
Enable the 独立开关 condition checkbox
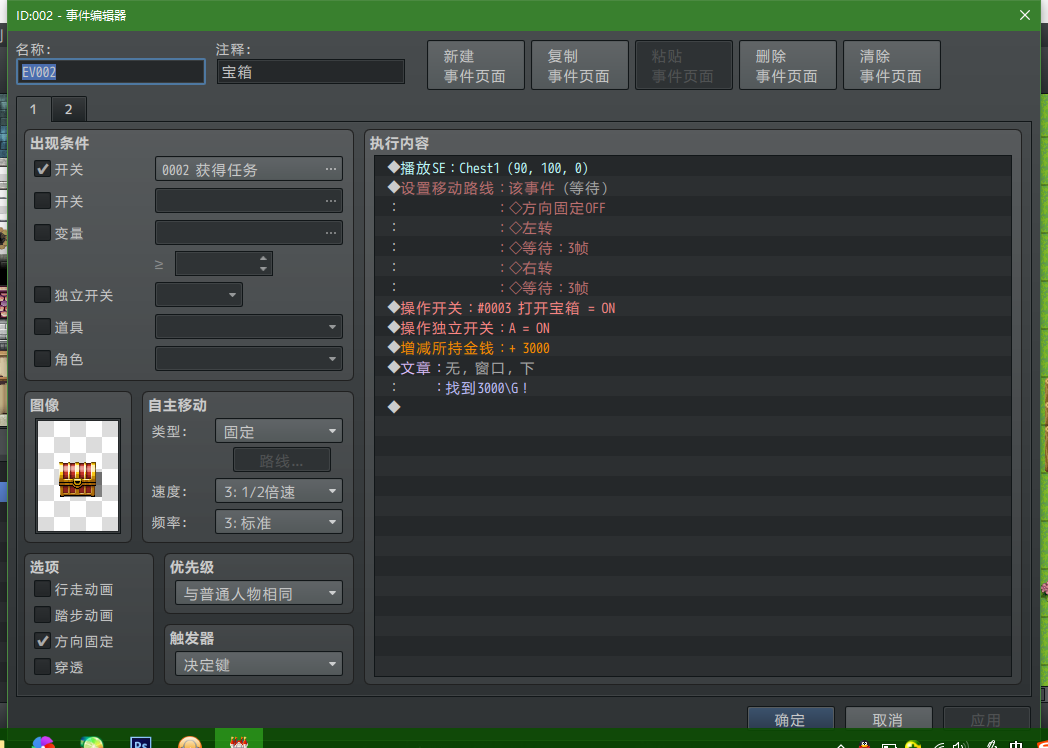coord(43,295)
